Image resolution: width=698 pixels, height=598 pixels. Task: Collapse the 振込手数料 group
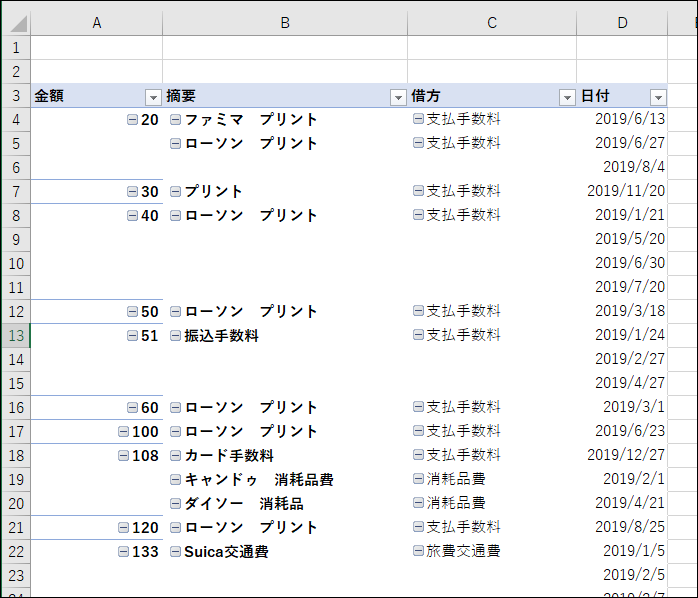pyautogui.click(x=176, y=336)
